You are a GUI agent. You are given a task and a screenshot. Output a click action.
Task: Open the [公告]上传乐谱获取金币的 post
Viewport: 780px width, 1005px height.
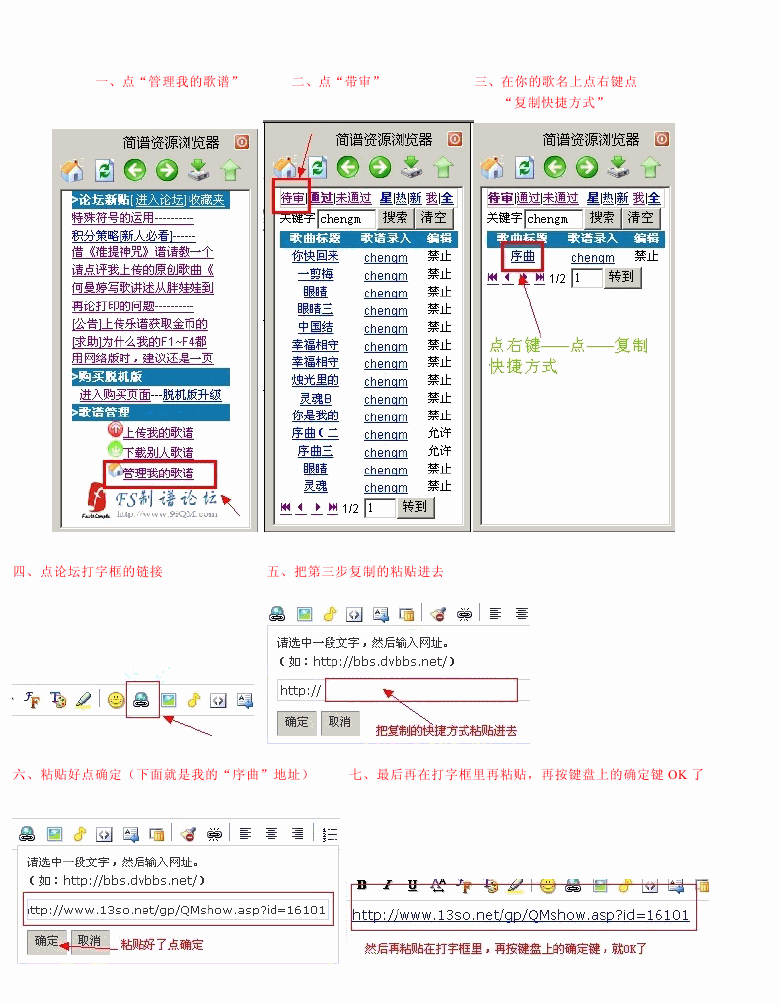[x=140, y=324]
